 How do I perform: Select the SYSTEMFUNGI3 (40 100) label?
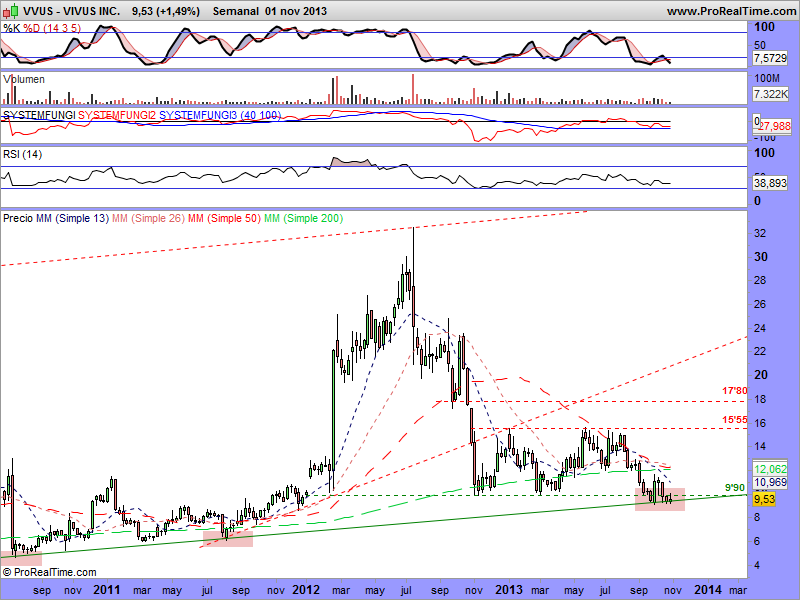click(220, 115)
